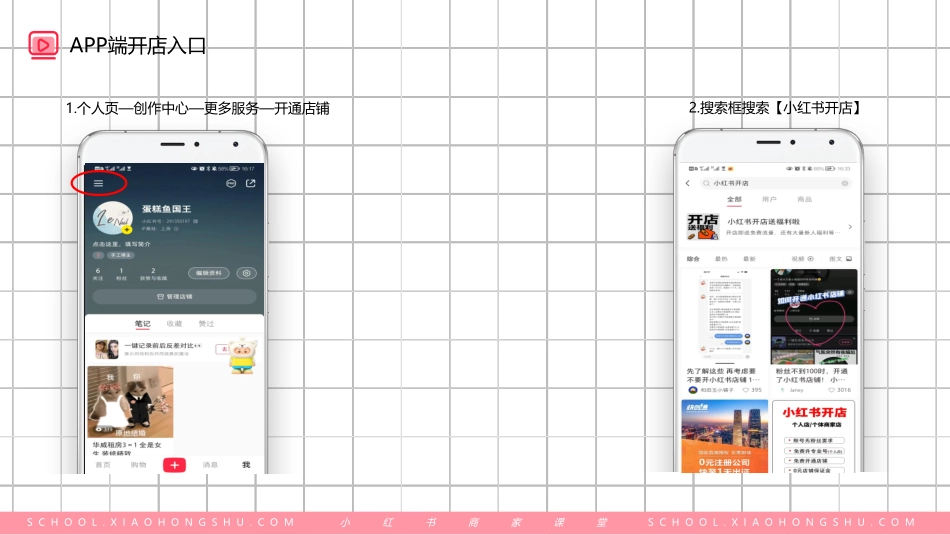Switch to the 赞过 liked tab
The width and height of the screenshot is (950, 535).
point(207,324)
